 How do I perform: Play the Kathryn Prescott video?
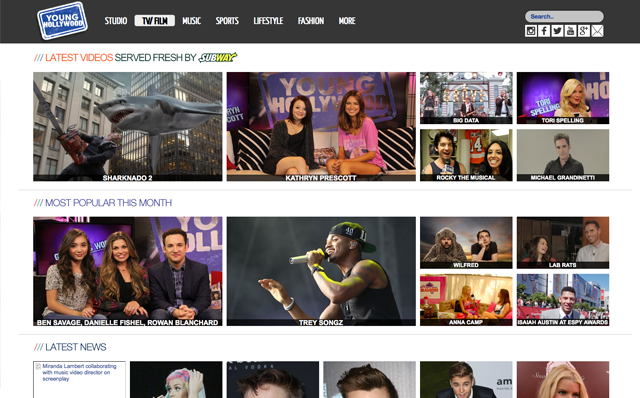point(321,127)
